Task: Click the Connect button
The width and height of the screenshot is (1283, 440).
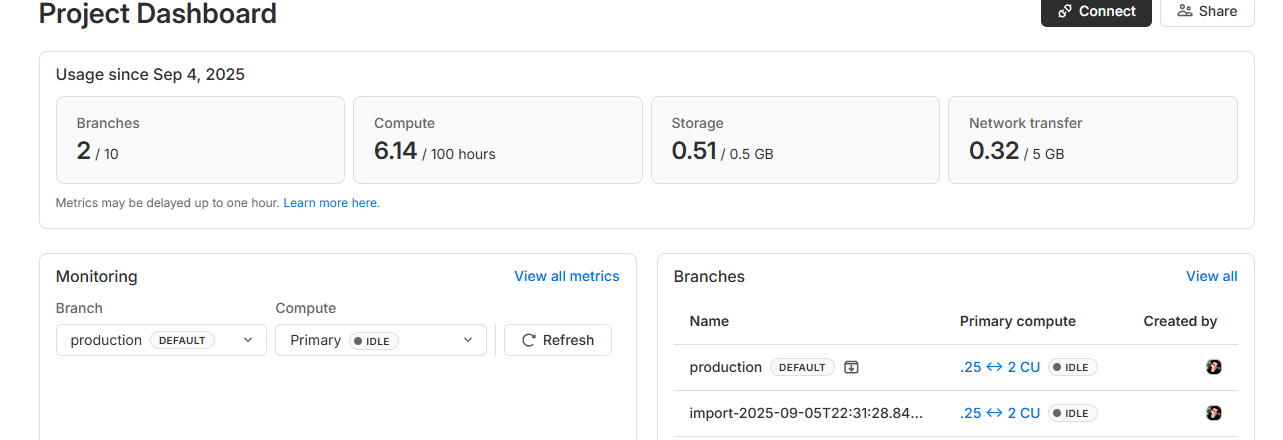Action: [1096, 11]
